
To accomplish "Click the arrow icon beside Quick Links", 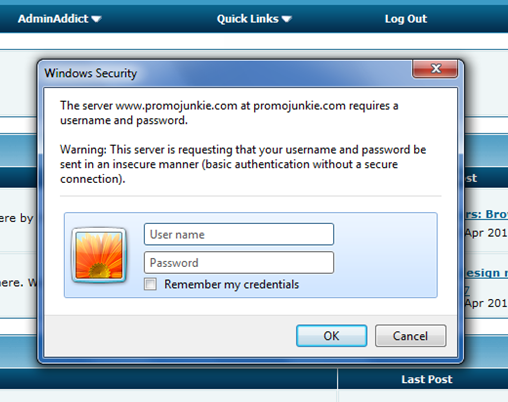I will [x=287, y=19].
